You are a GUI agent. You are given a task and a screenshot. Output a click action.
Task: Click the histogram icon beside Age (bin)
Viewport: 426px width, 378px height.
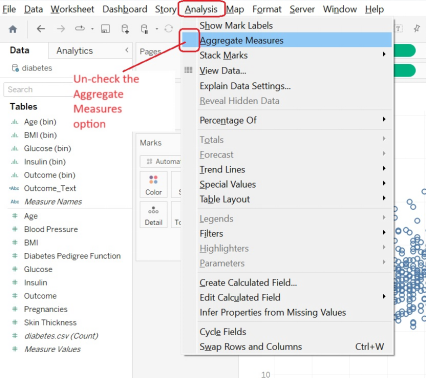15,122
